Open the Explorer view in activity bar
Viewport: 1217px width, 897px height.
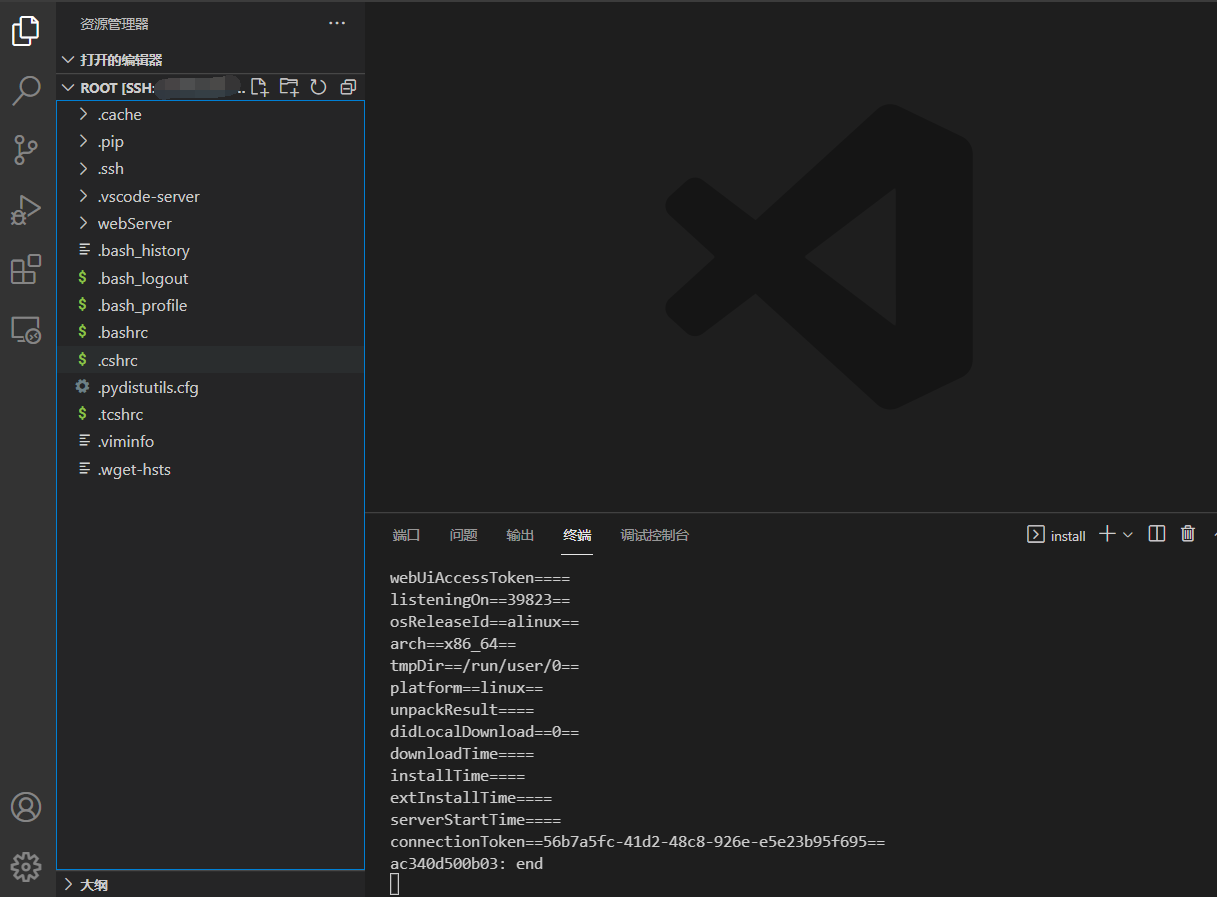click(x=26, y=31)
